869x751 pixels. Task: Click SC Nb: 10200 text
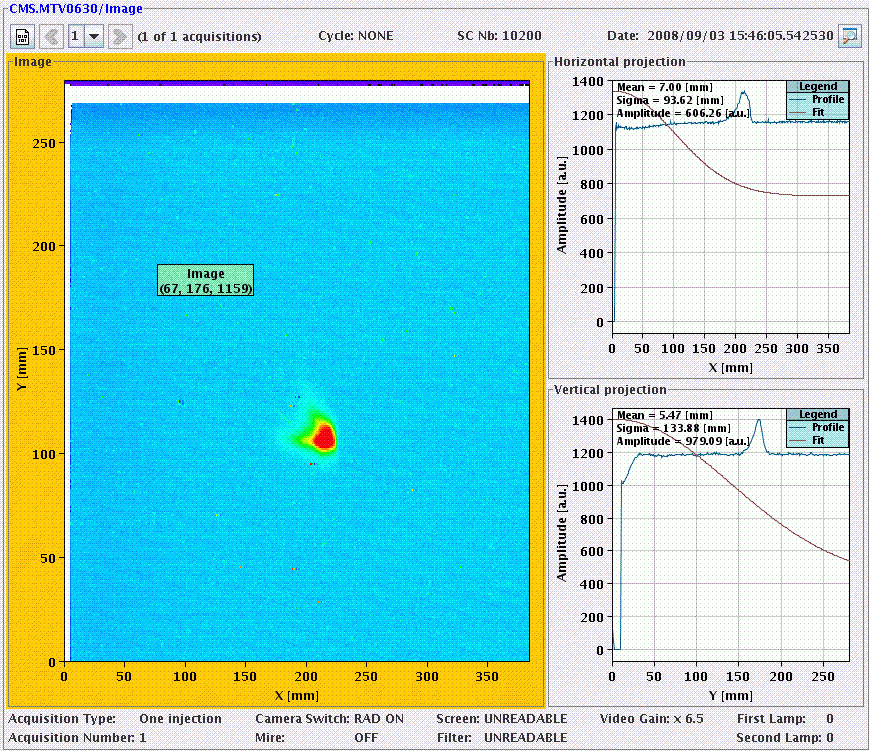[x=499, y=36]
